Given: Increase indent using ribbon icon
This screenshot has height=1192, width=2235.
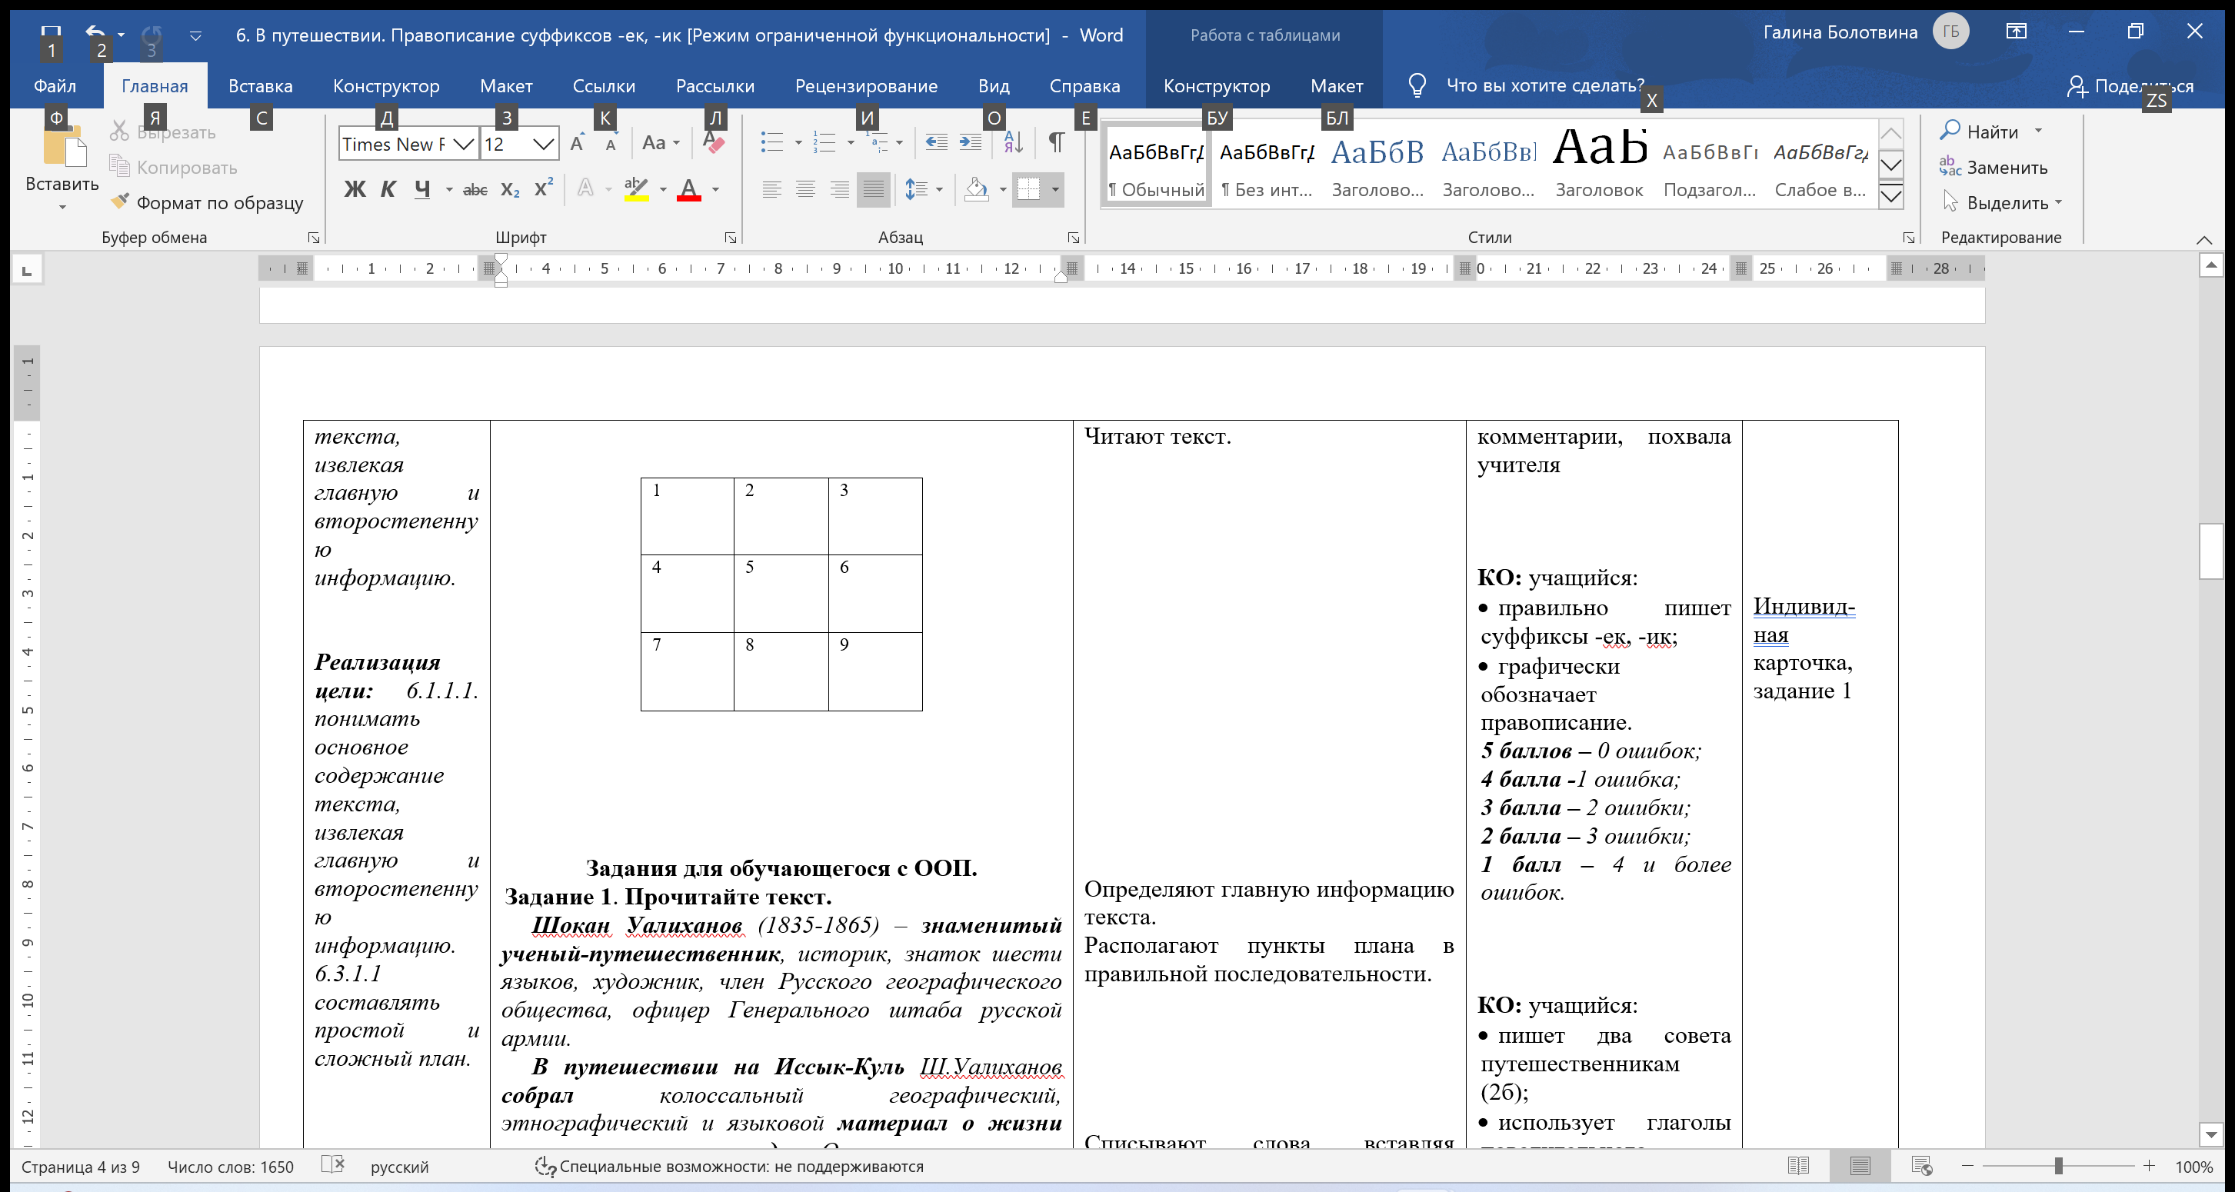Looking at the screenshot, I should tap(970, 143).
